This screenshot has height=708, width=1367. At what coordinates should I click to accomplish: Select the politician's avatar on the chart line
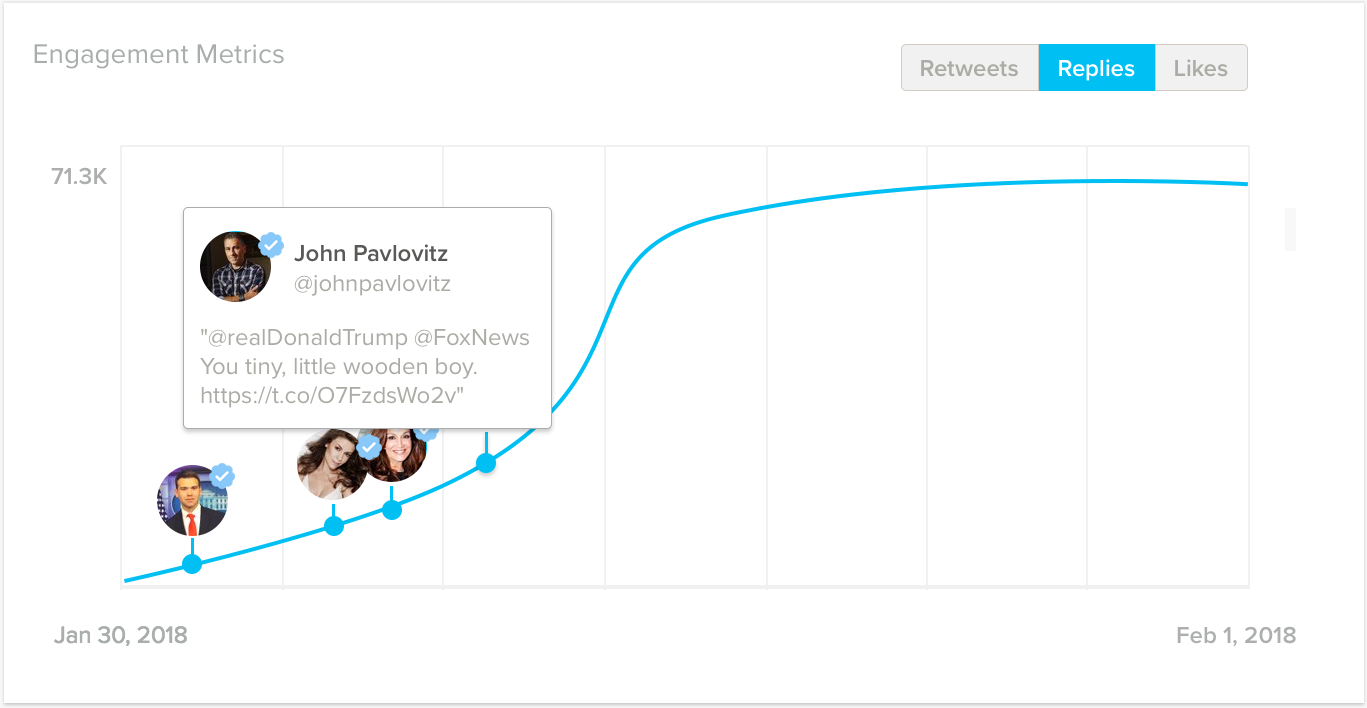[x=192, y=499]
